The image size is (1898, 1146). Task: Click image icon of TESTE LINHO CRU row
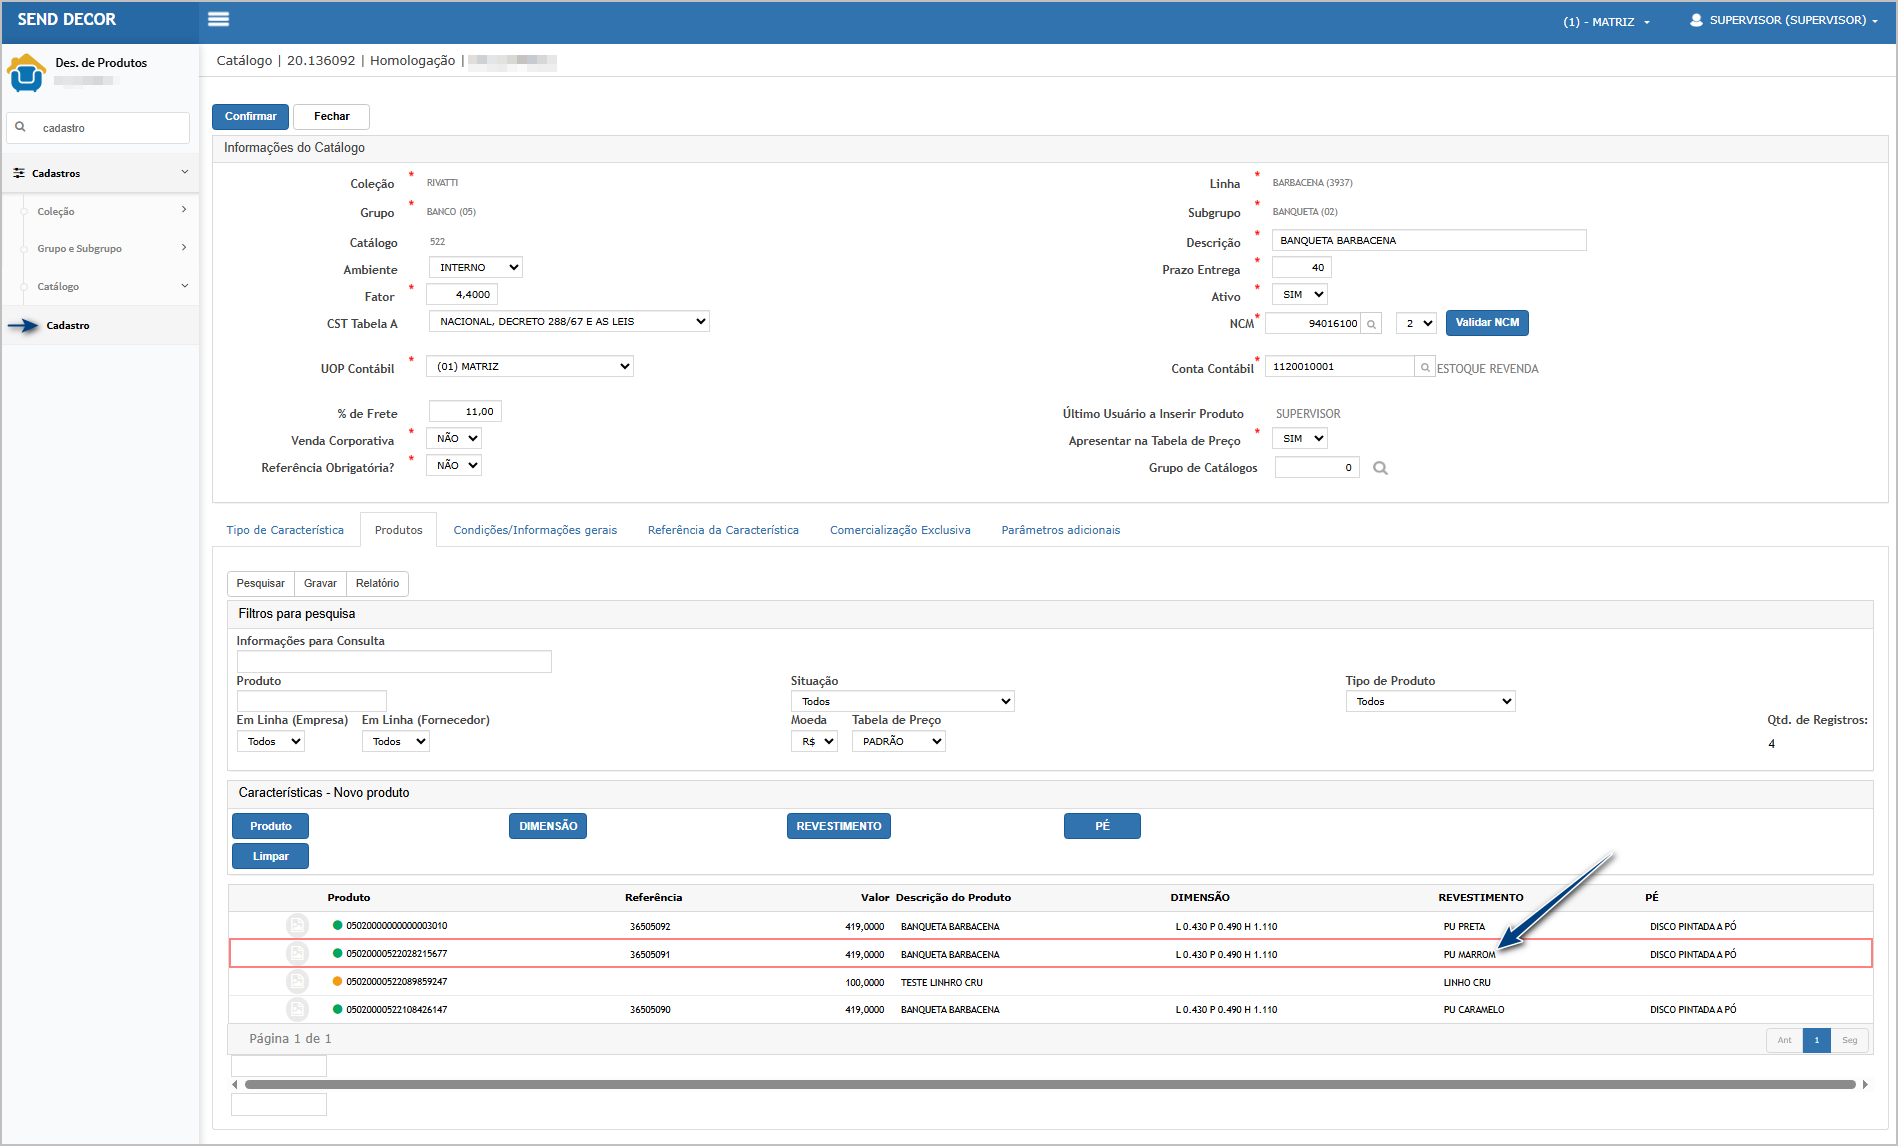coord(297,982)
